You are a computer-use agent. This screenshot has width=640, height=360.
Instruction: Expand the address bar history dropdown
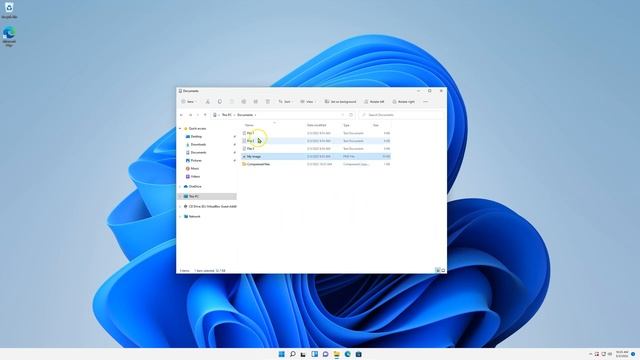[343, 115]
